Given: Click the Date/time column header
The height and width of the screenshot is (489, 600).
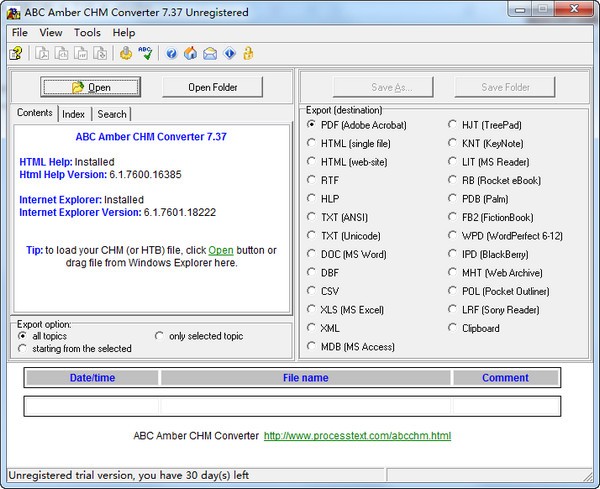Looking at the screenshot, I should (x=92, y=378).
